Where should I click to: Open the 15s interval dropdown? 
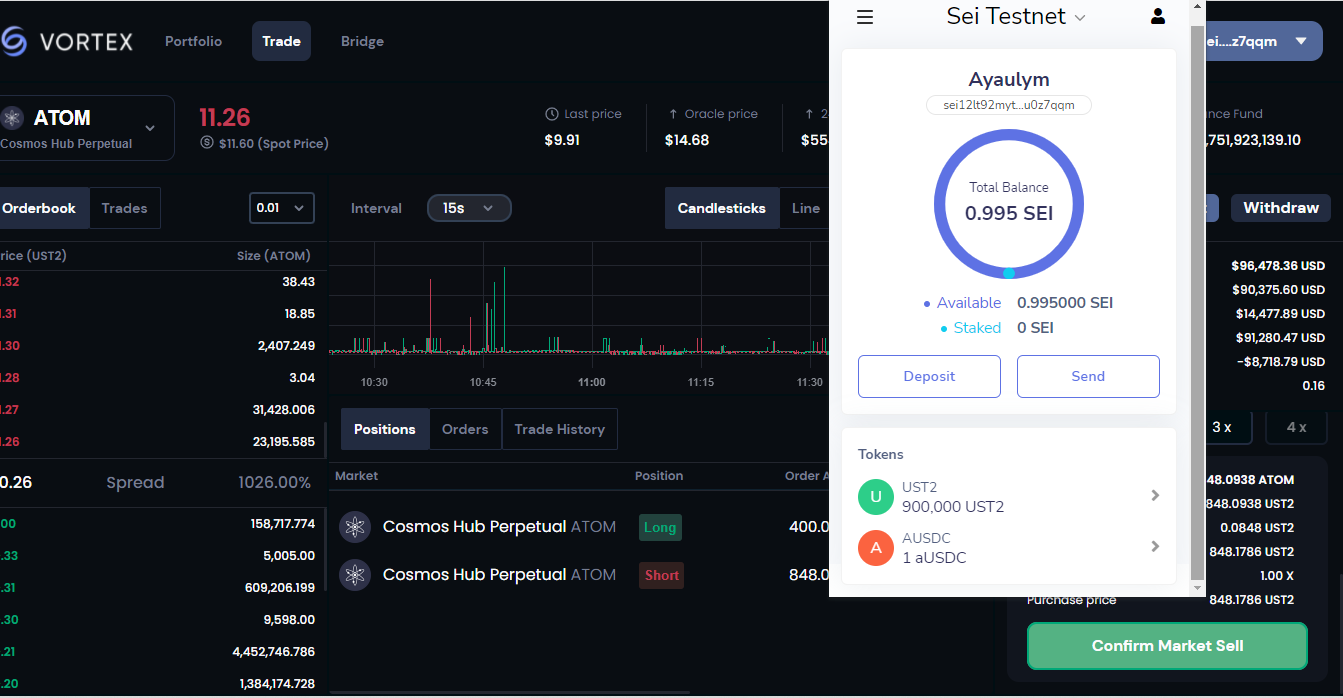click(469, 208)
